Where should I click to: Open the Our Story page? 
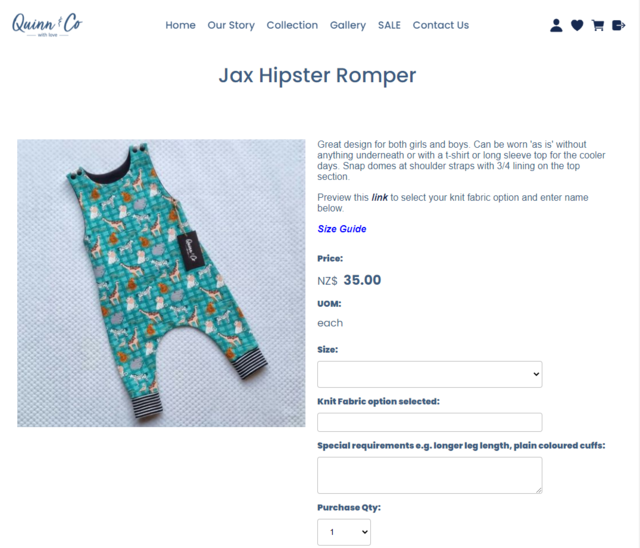[231, 25]
